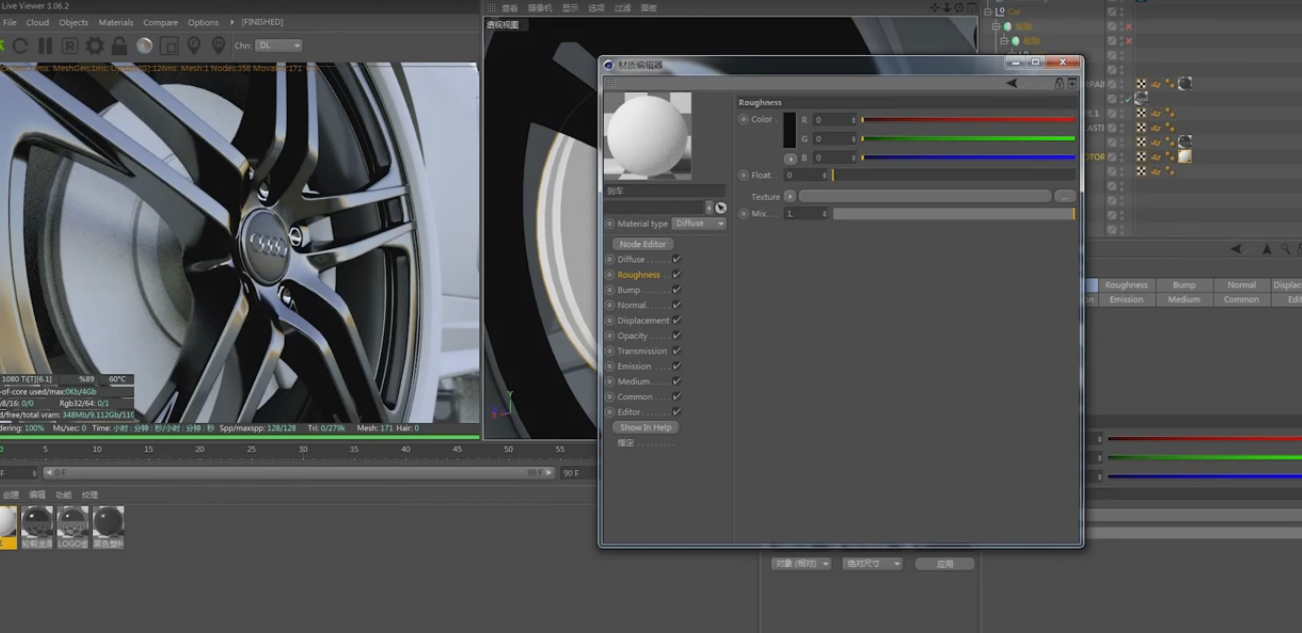Viewport: 1302px width, 633px height.
Task: Open the Chn channel dropdown showing DL
Action: 279,45
